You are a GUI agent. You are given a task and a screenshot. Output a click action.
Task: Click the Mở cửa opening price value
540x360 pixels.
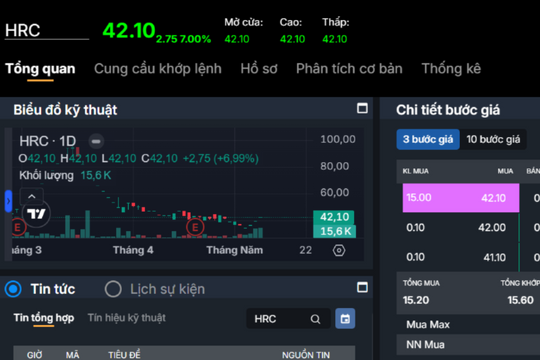tap(237, 39)
